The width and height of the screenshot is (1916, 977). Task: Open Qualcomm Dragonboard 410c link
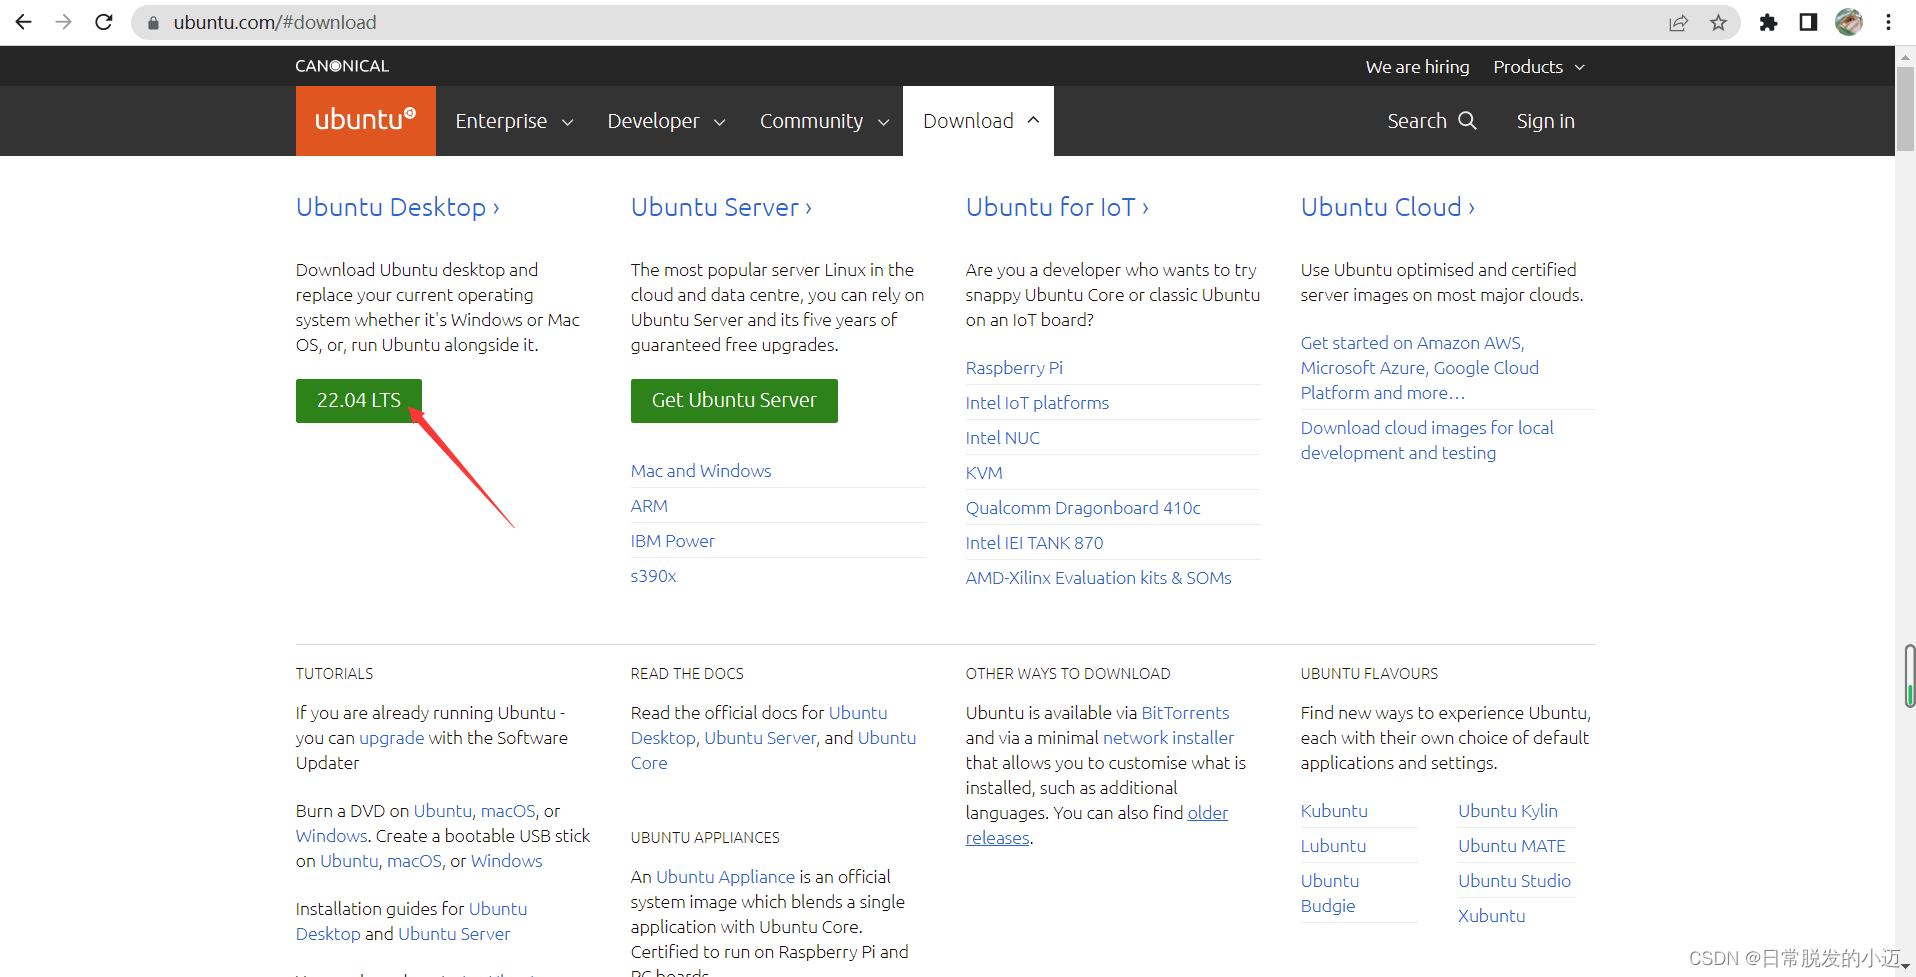pyautogui.click(x=1083, y=508)
